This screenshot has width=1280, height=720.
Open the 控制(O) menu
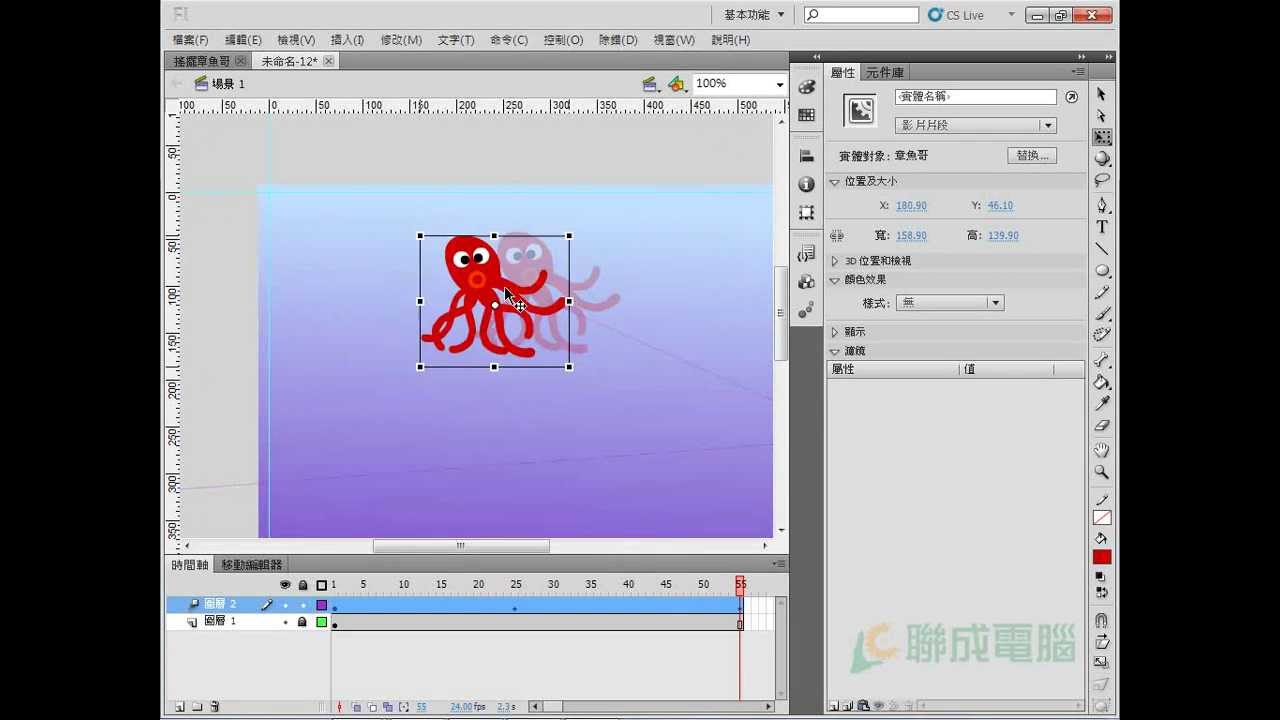pyautogui.click(x=563, y=40)
